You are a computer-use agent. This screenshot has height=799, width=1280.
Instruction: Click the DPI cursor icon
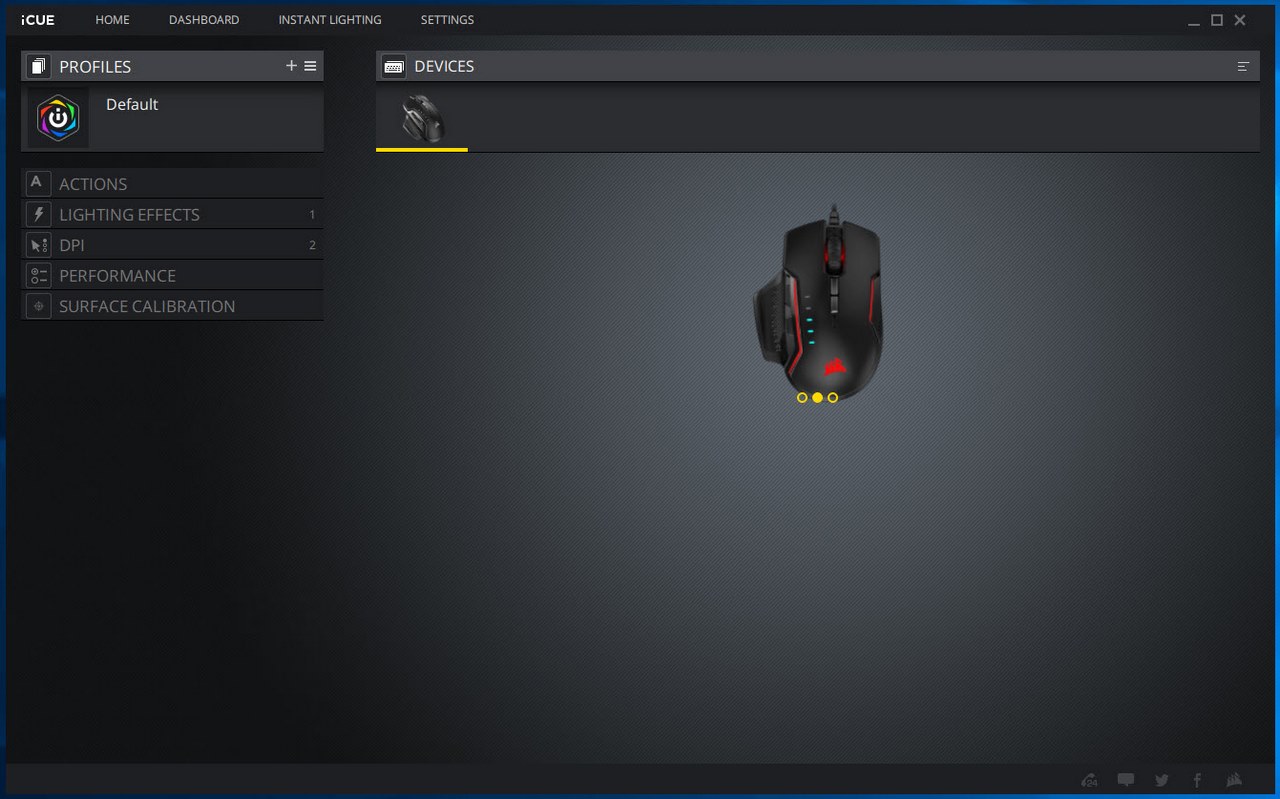pyautogui.click(x=38, y=245)
